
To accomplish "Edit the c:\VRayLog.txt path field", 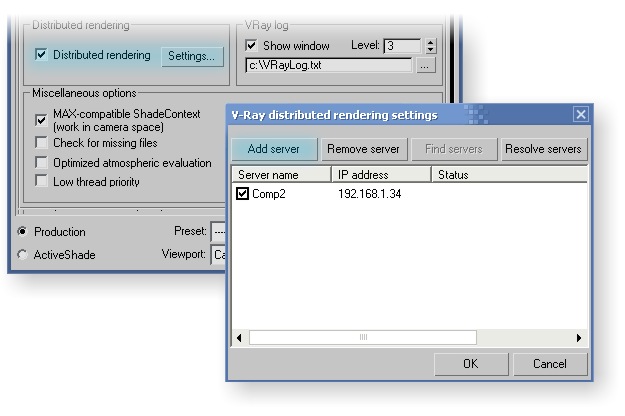I will click(x=328, y=66).
